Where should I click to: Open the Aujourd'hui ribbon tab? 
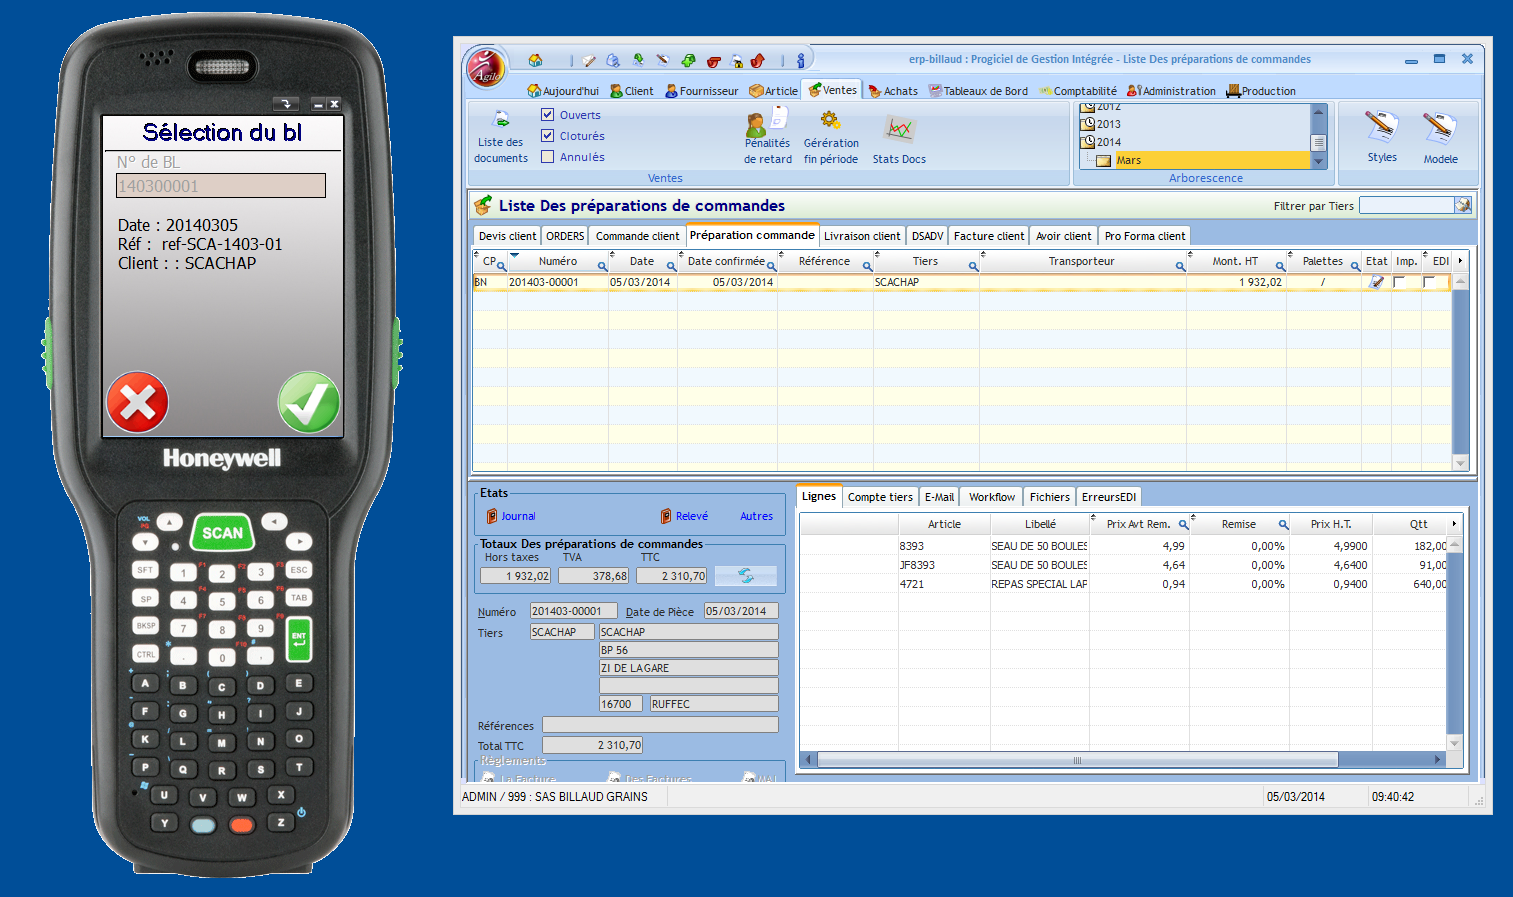[563, 91]
